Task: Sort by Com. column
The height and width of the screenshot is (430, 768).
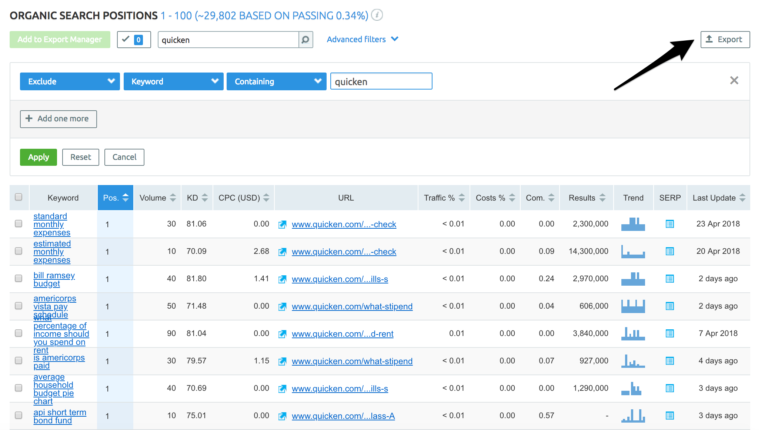Action: [x=540, y=198]
